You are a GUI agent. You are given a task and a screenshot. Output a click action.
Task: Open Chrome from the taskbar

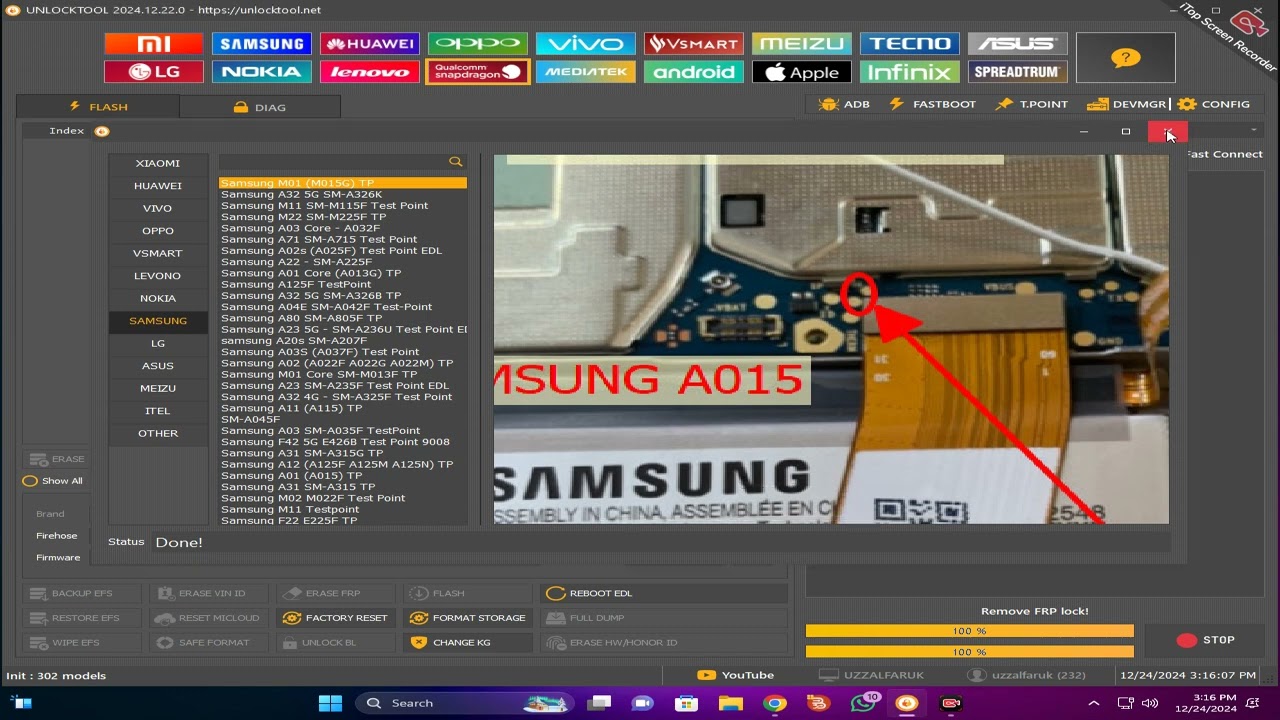click(x=774, y=703)
